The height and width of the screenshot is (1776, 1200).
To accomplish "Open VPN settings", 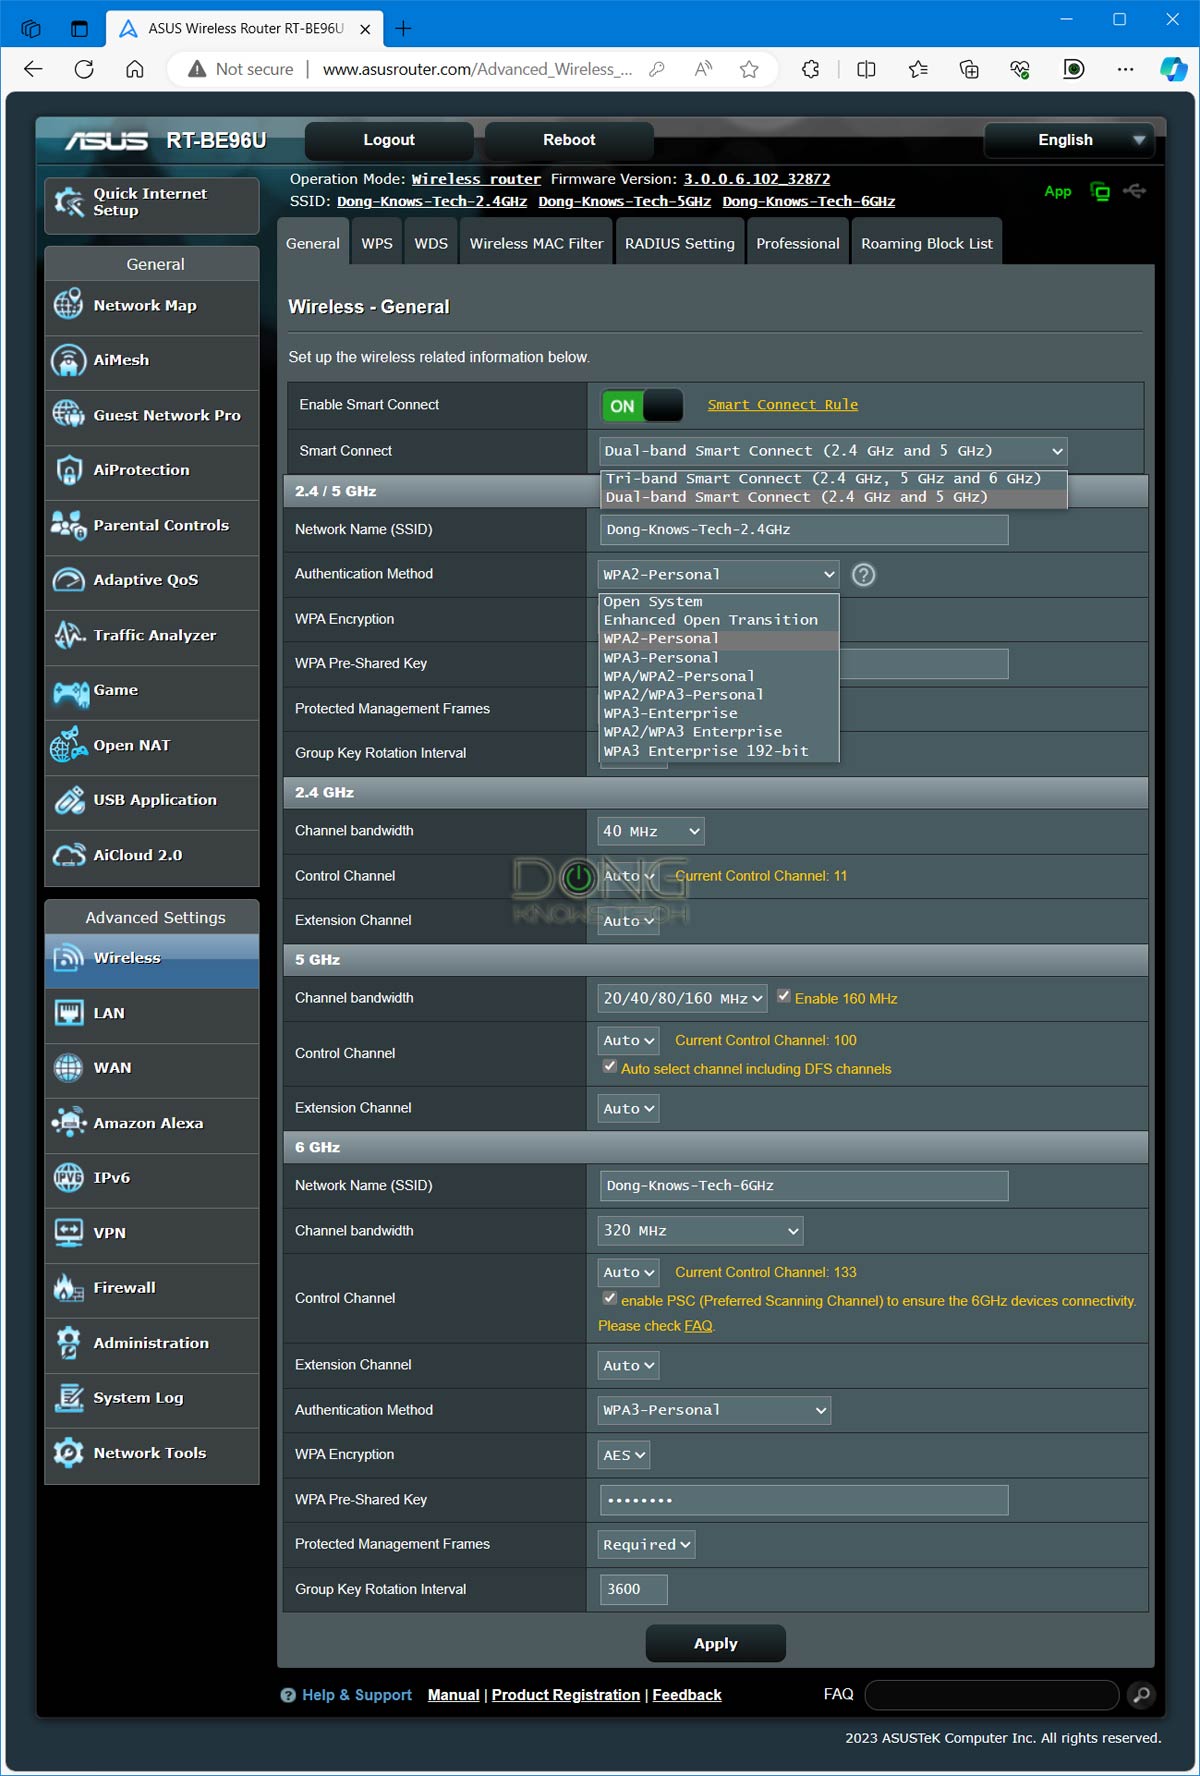I will click(152, 1234).
